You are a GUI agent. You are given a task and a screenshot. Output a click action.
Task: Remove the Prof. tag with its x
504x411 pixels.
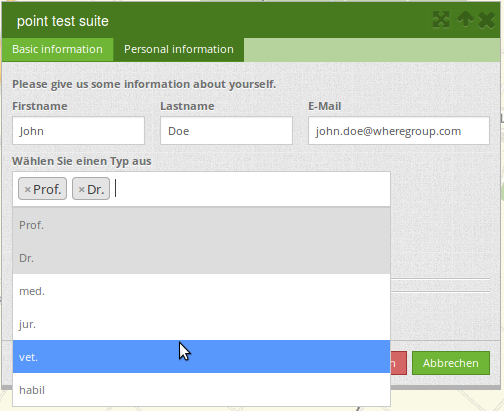28,190
